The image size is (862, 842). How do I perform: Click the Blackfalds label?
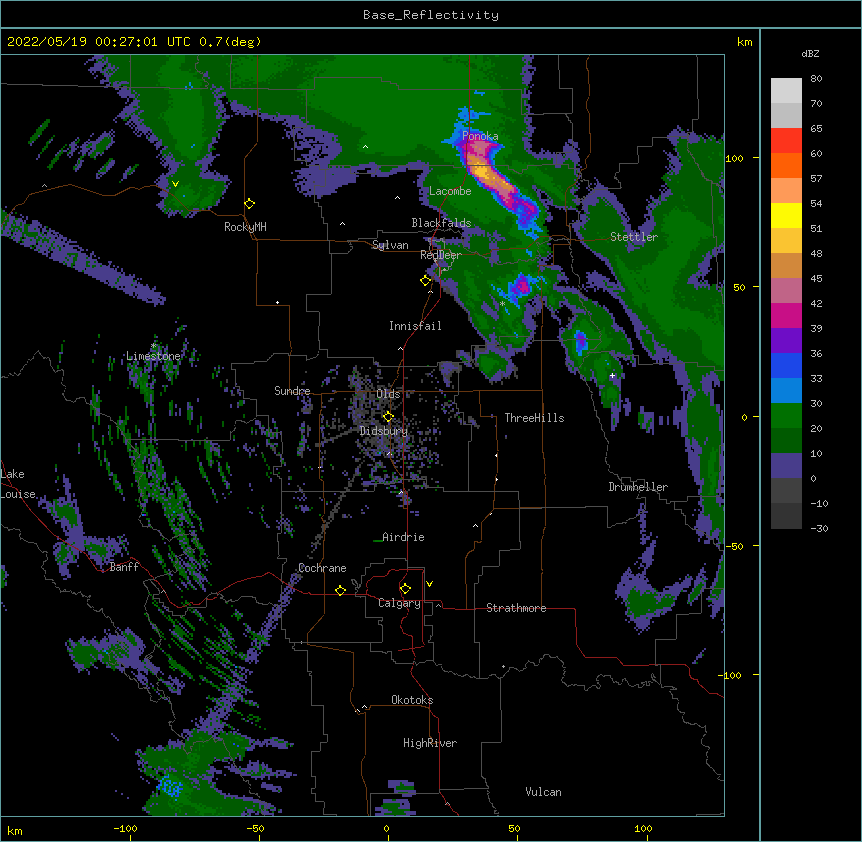tap(441, 223)
